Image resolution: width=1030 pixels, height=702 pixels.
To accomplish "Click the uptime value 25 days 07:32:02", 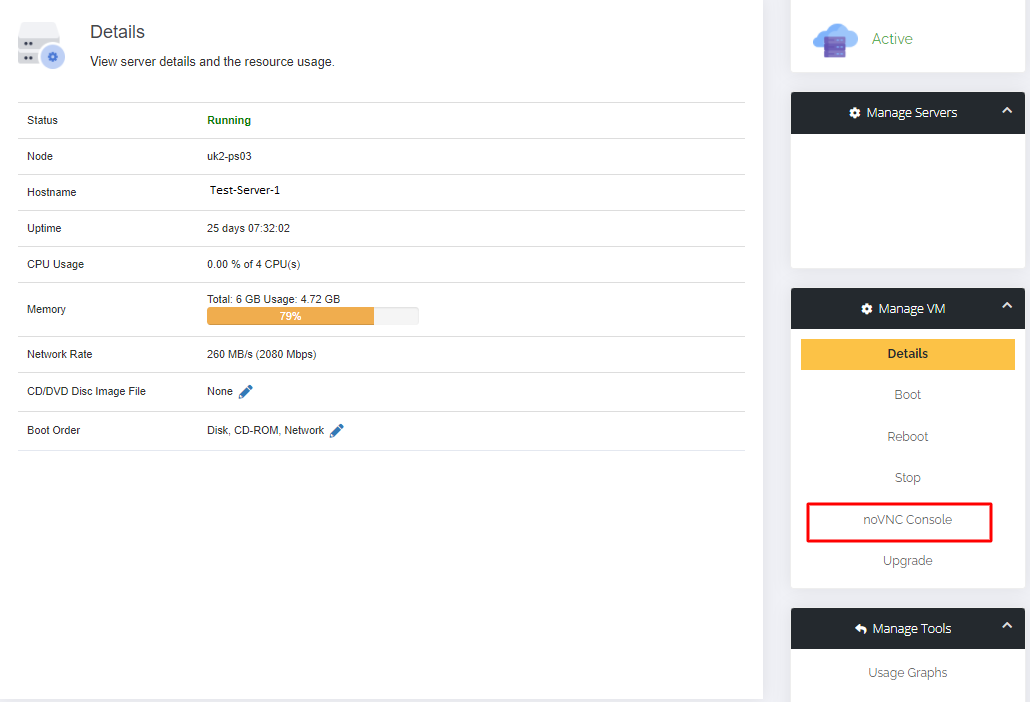I will coord(248,229).
